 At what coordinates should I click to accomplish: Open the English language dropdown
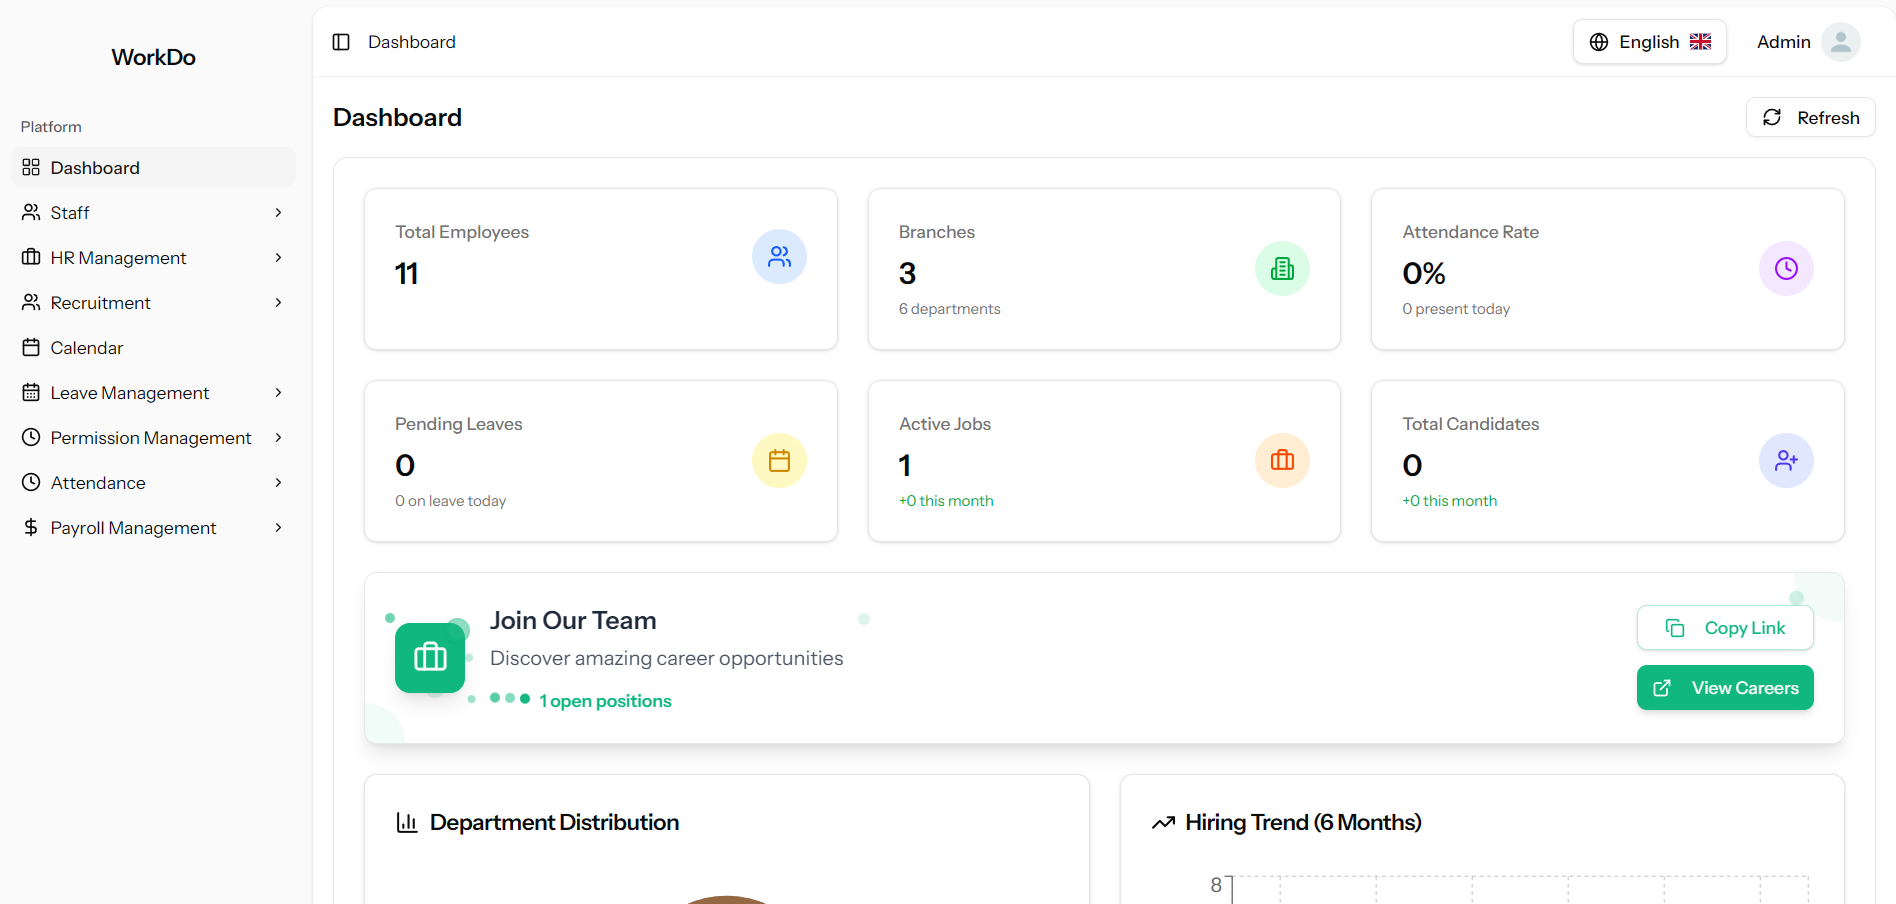point(1649,42)
